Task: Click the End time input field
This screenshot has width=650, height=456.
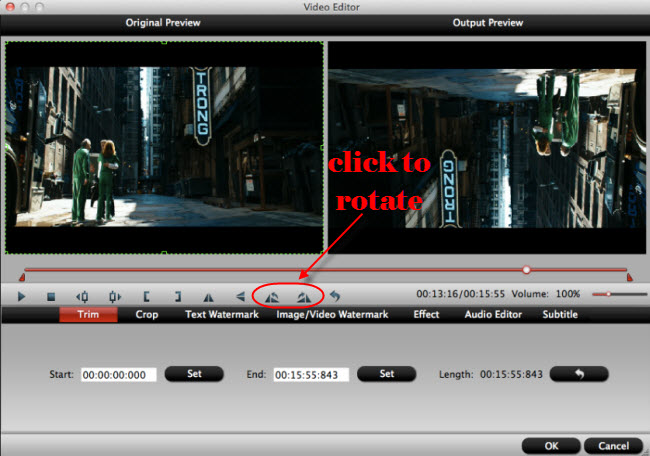Action: (x=311, y=375)
